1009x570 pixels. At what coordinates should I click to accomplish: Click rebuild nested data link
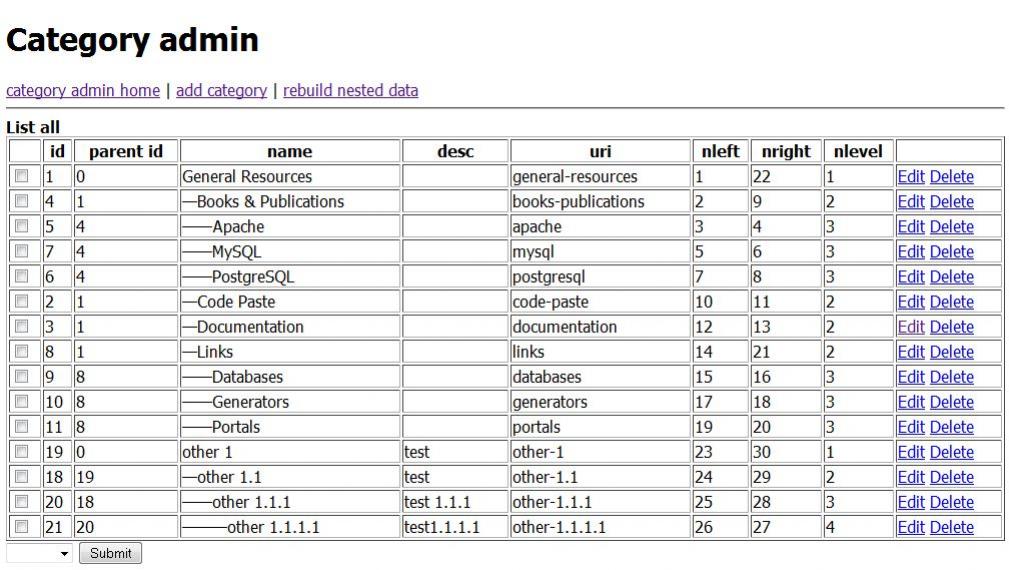[x=350, y=90]
